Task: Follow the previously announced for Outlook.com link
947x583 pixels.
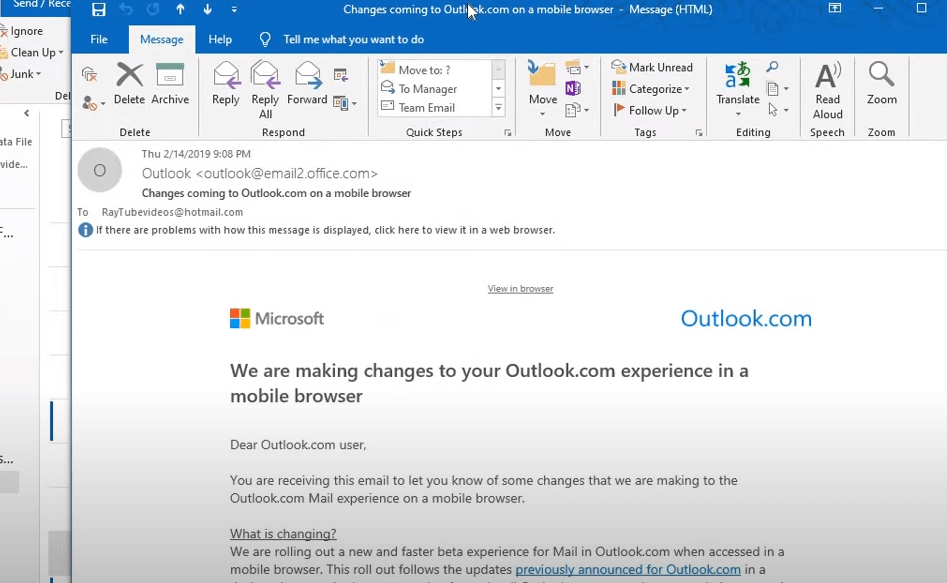Action: (x=627, y=569)
